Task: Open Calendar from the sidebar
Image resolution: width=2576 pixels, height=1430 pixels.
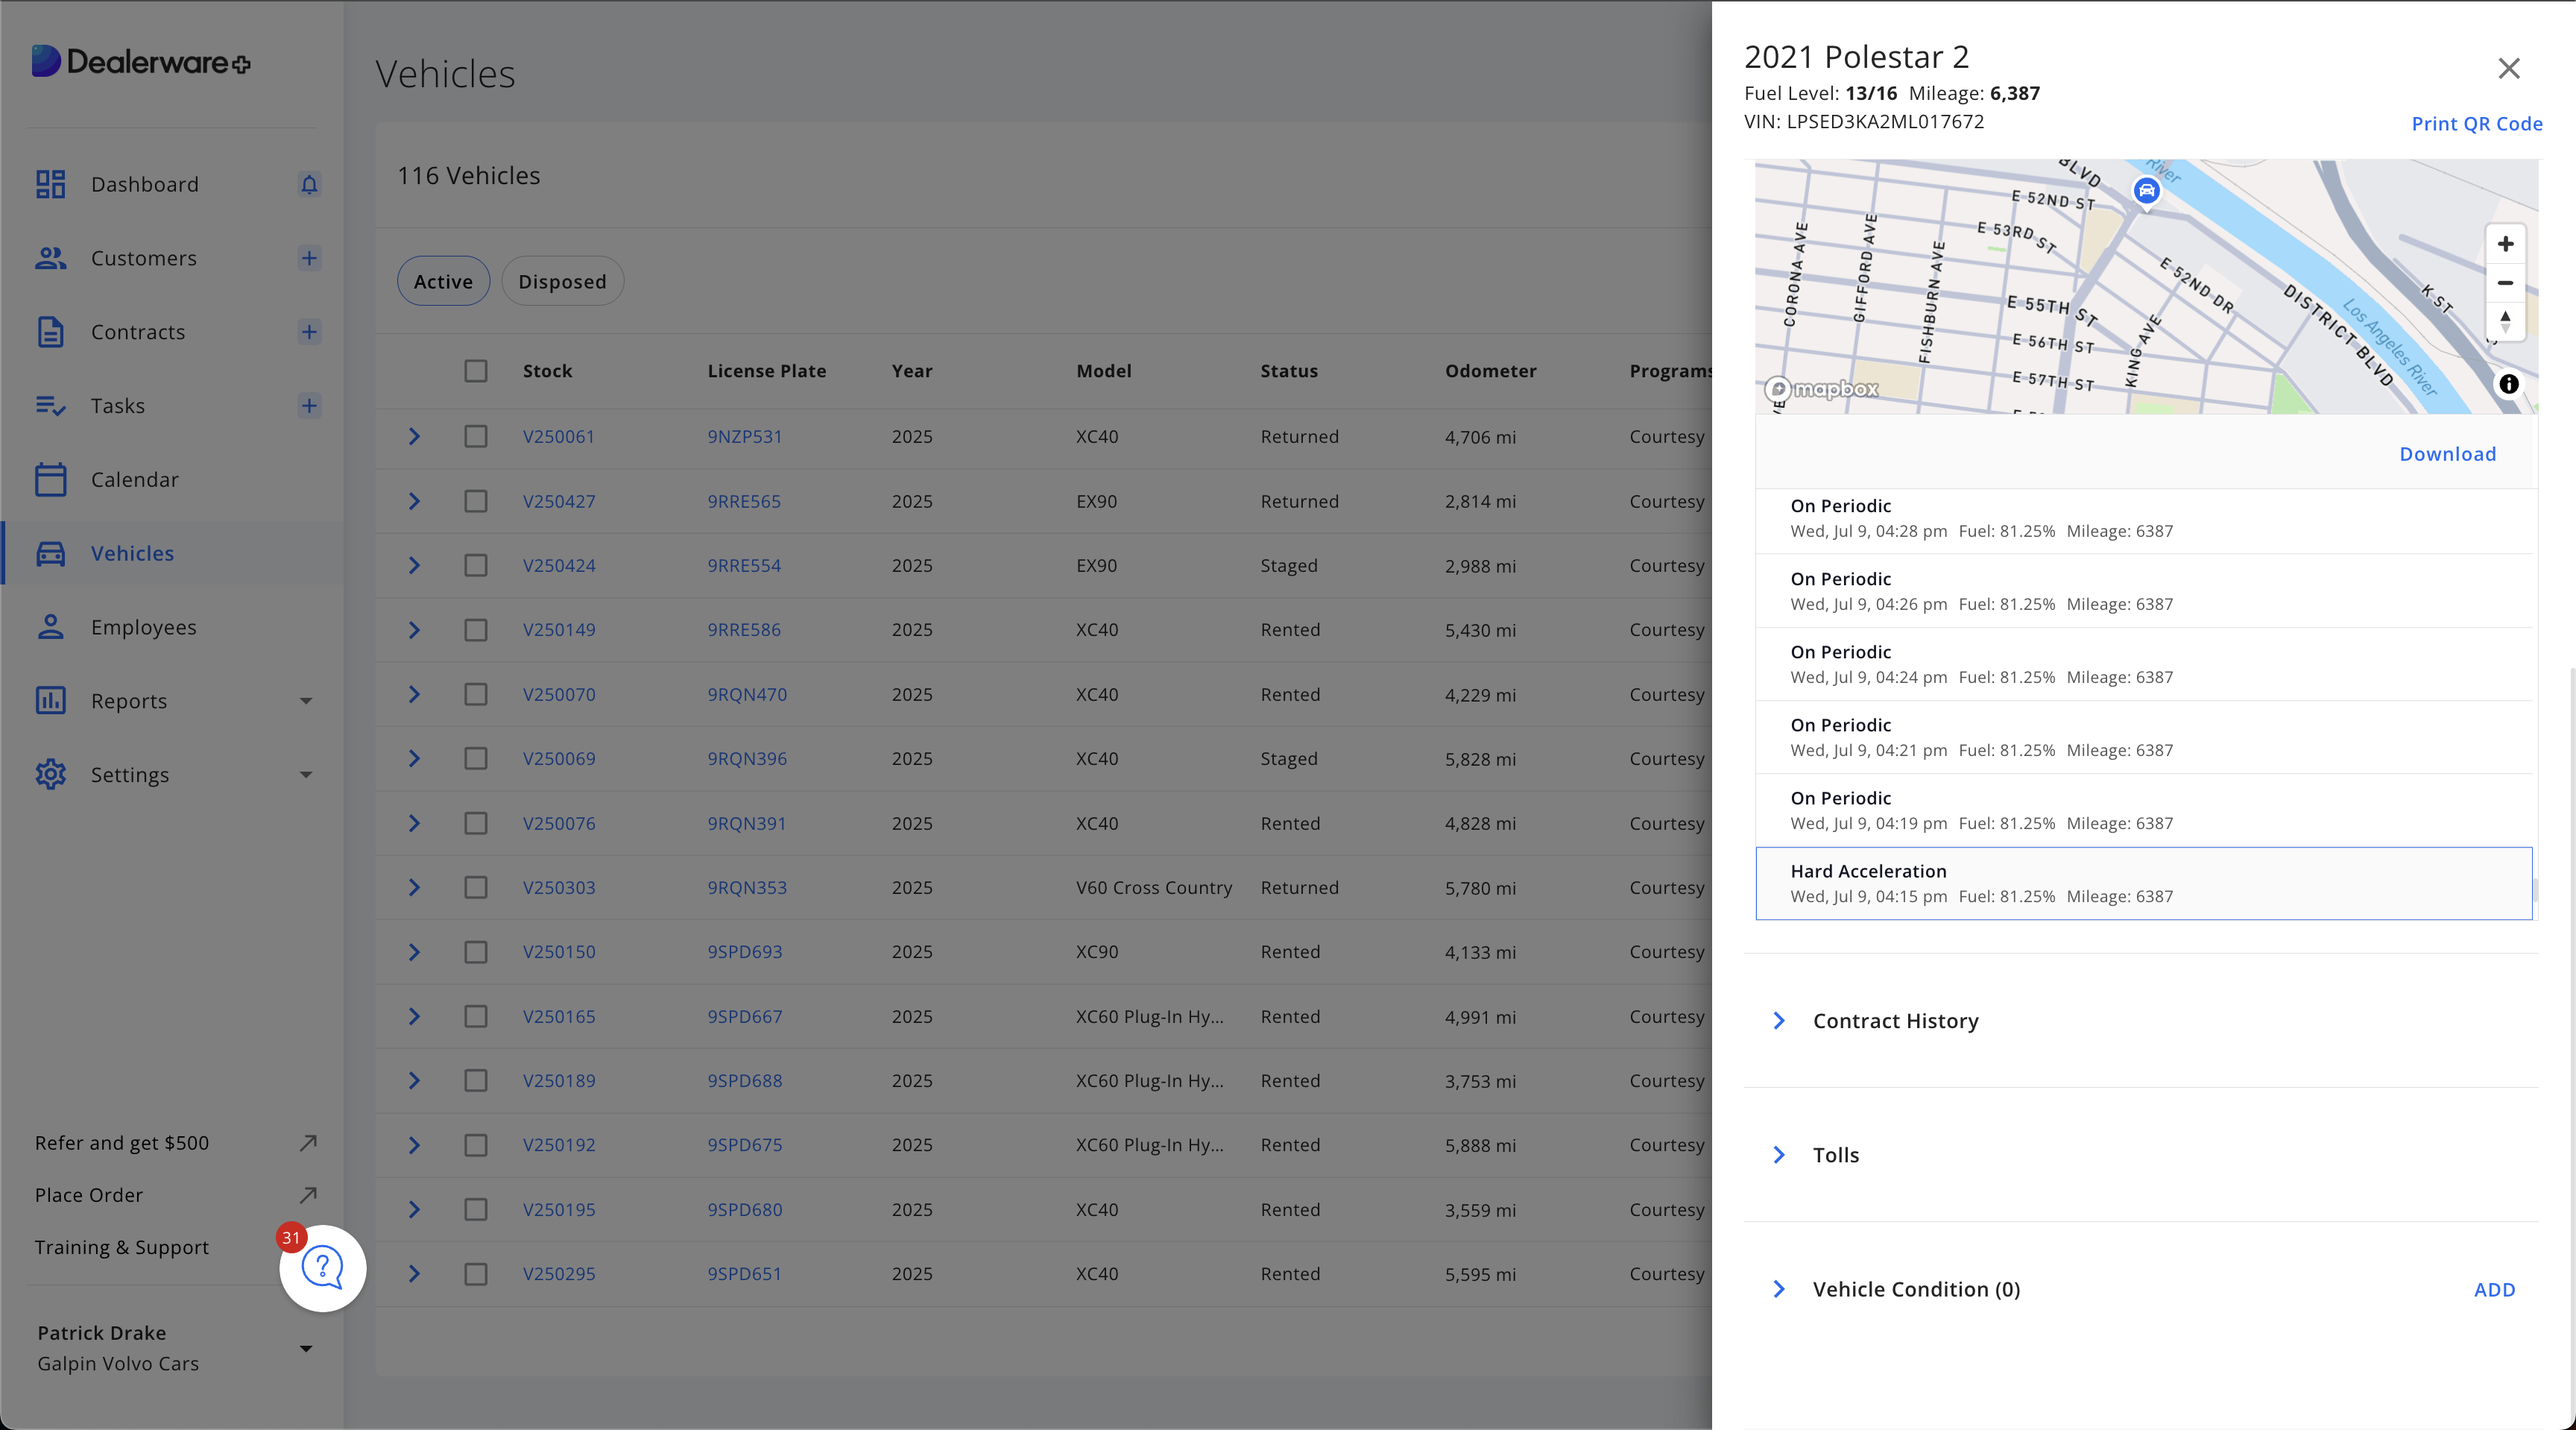Action: [135, 480]
